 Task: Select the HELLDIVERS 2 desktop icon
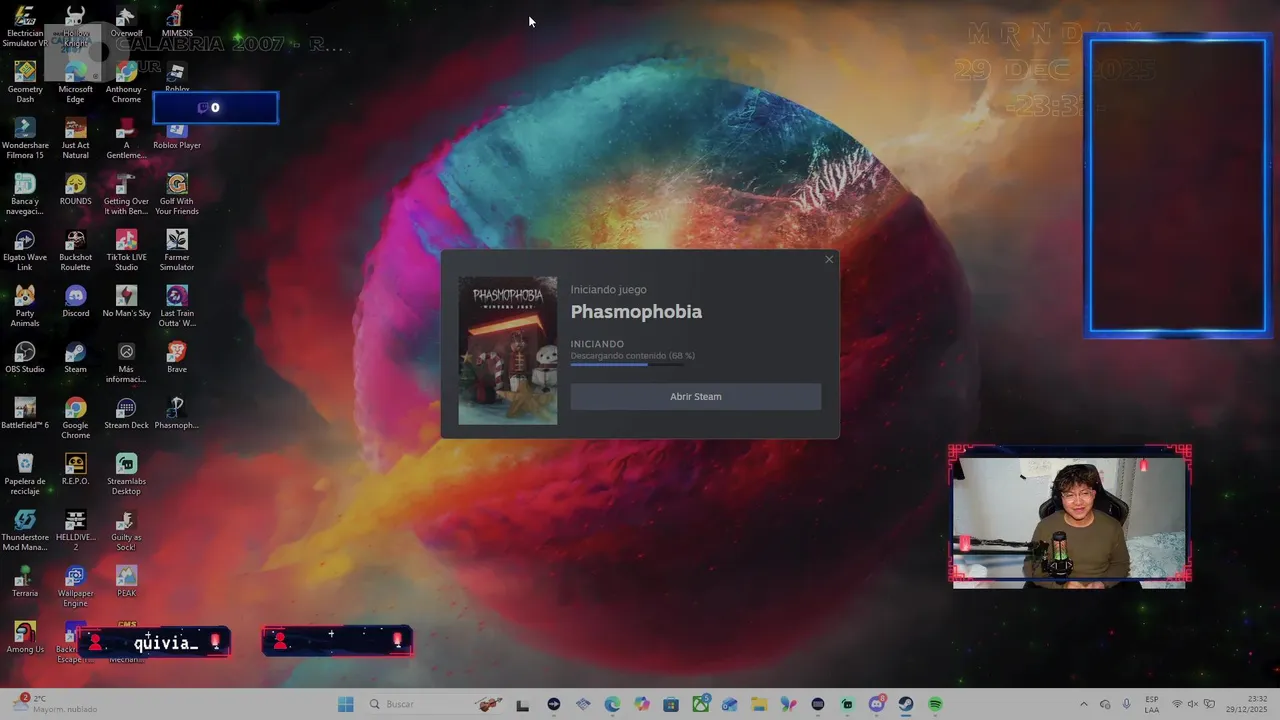point(75,531)
